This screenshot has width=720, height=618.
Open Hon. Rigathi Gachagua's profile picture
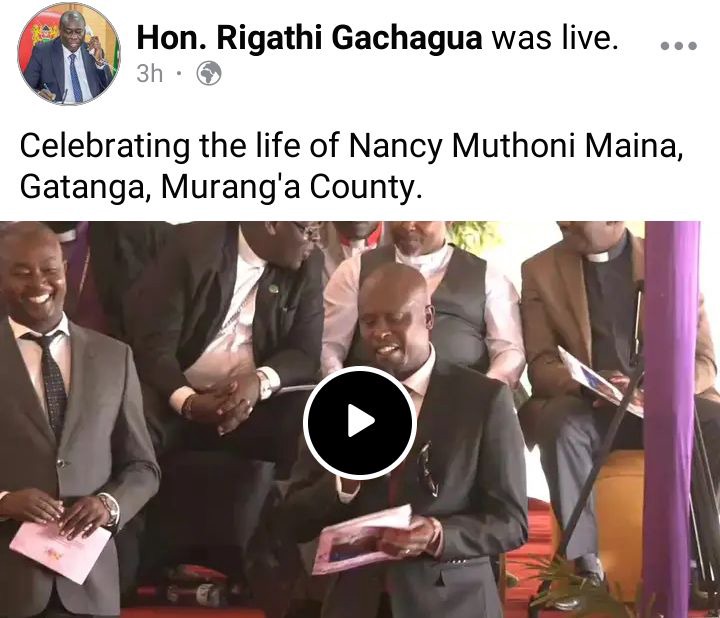click(69, 54)
